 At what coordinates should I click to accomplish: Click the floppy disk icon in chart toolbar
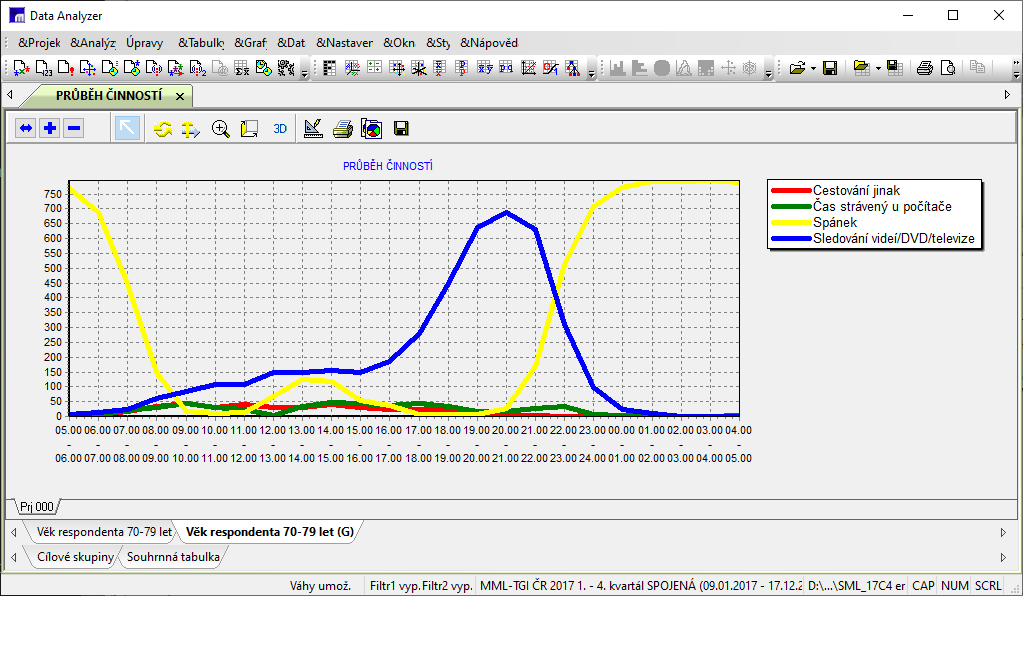pyautogui.click(x=401, y=129)
